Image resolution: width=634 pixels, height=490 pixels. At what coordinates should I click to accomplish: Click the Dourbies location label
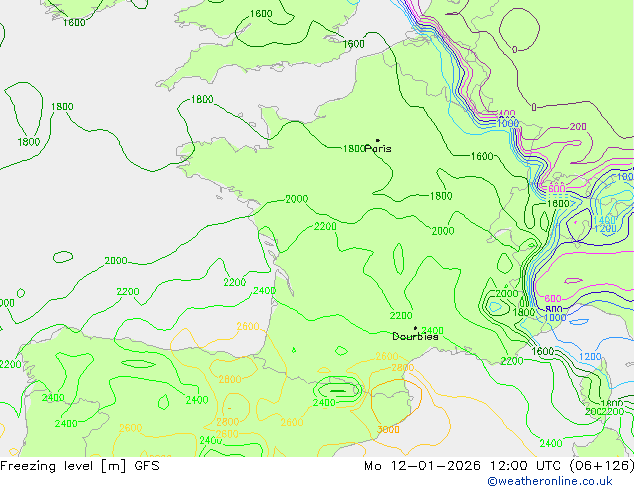(415, 336)
